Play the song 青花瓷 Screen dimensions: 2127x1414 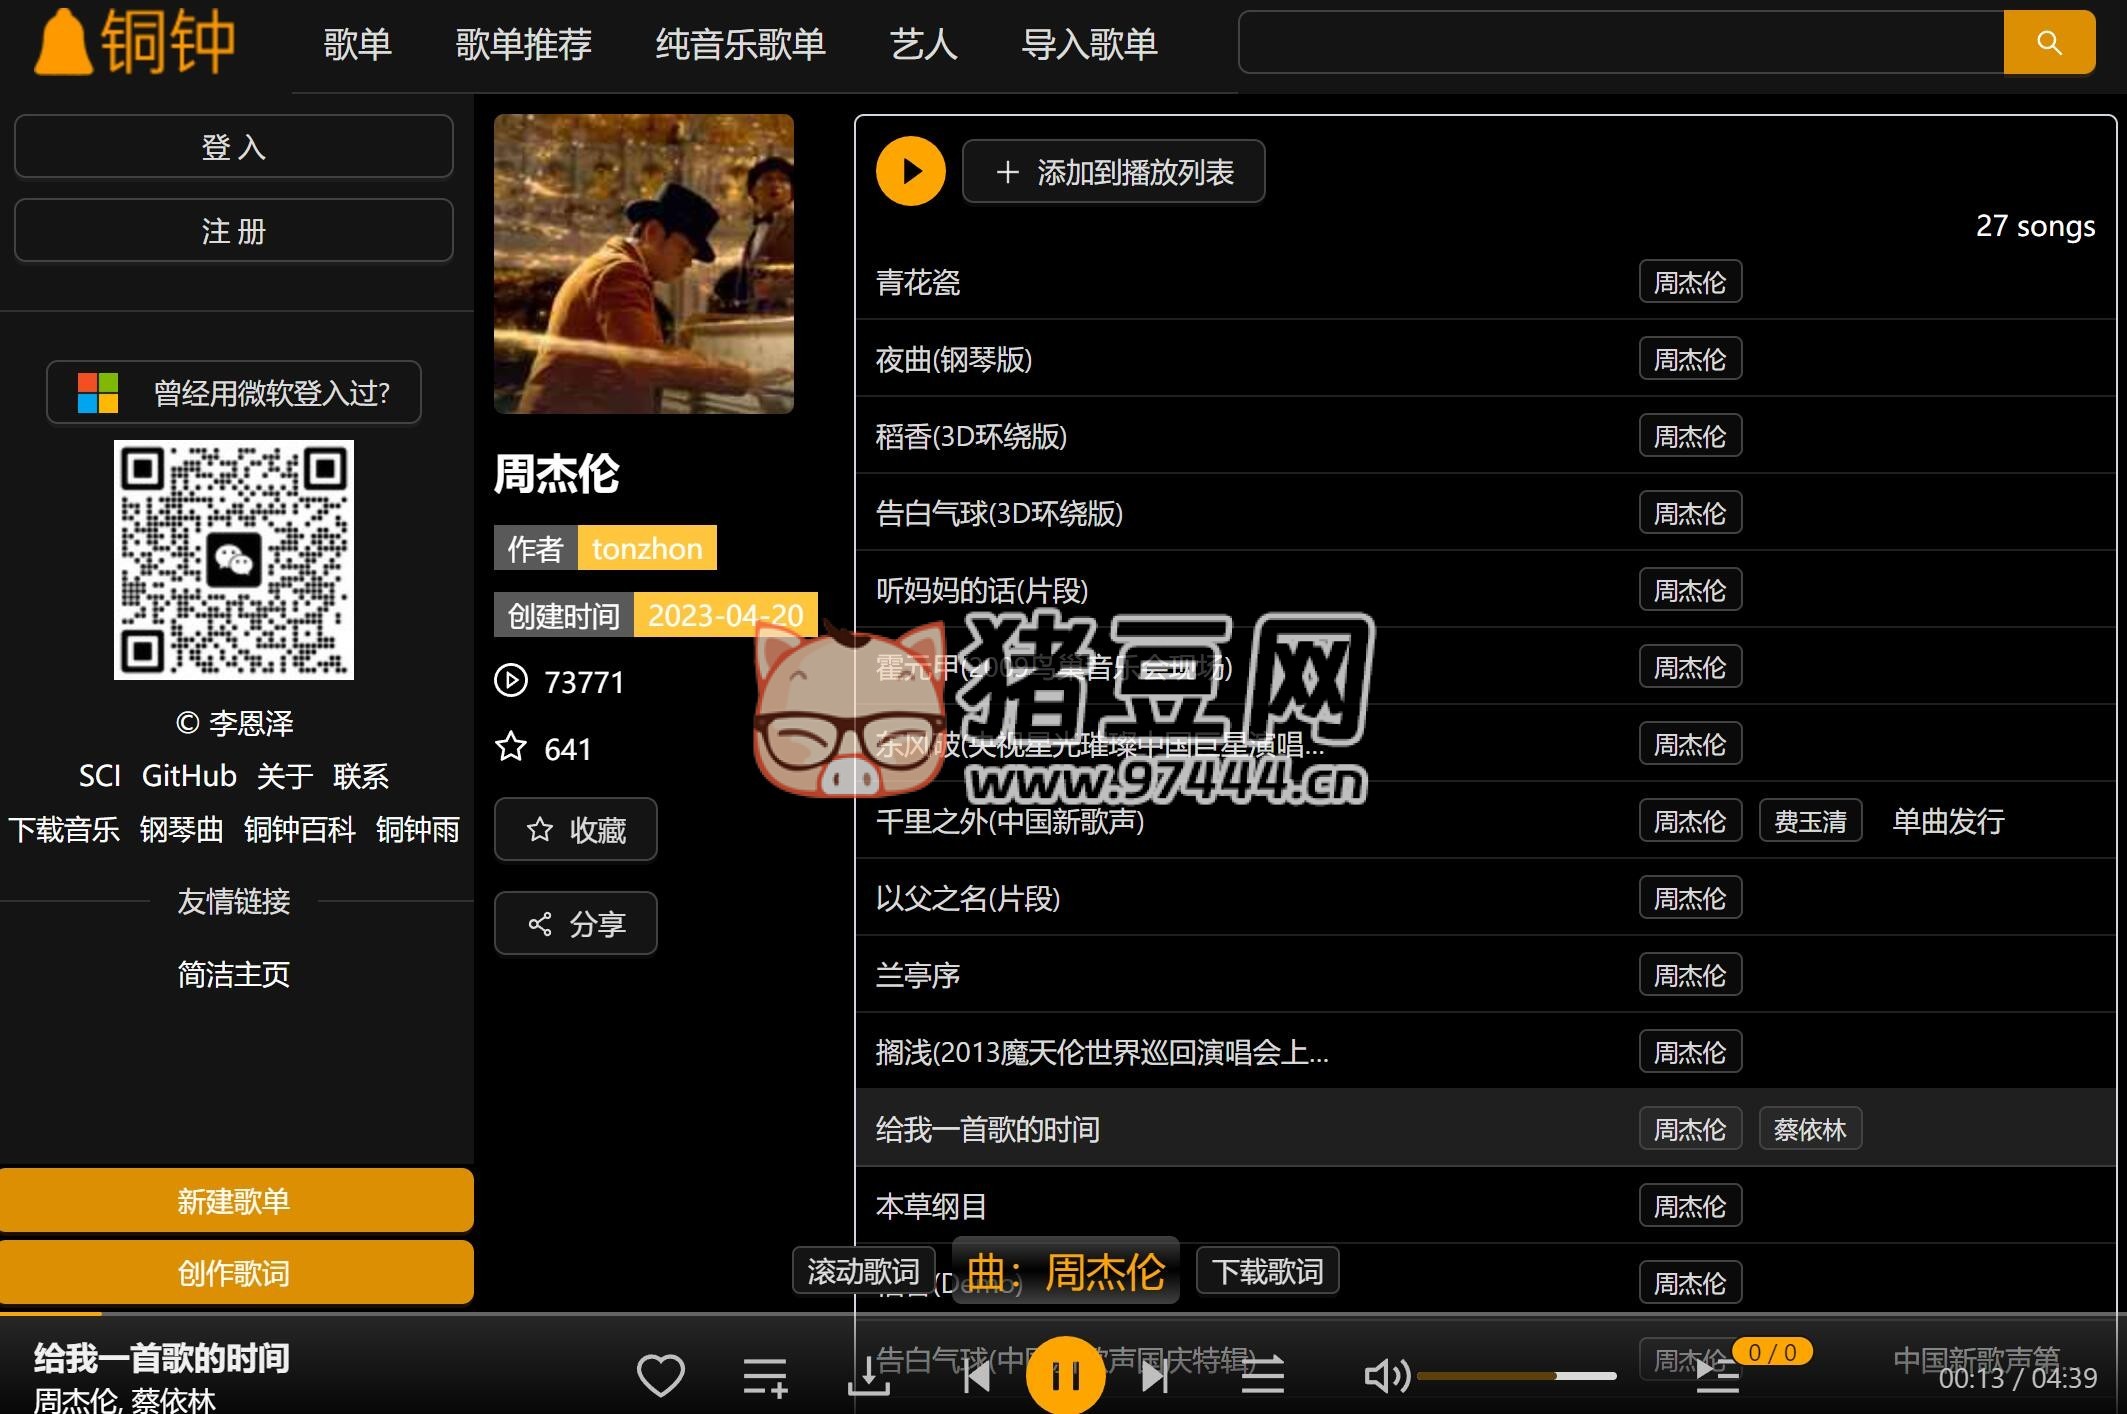[918, 282]
